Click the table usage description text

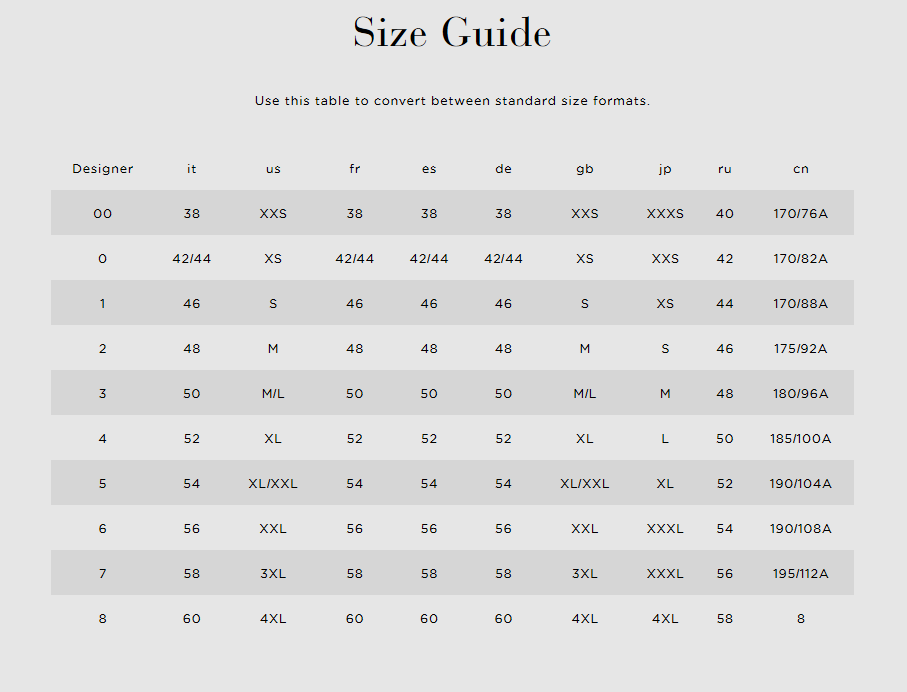pyautogui.click(x=452, y=101)
